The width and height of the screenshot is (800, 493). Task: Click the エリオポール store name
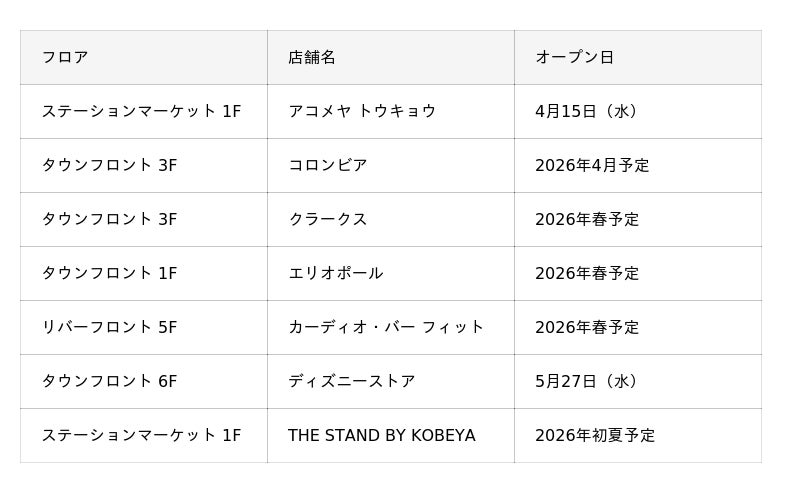pos(336,274)
